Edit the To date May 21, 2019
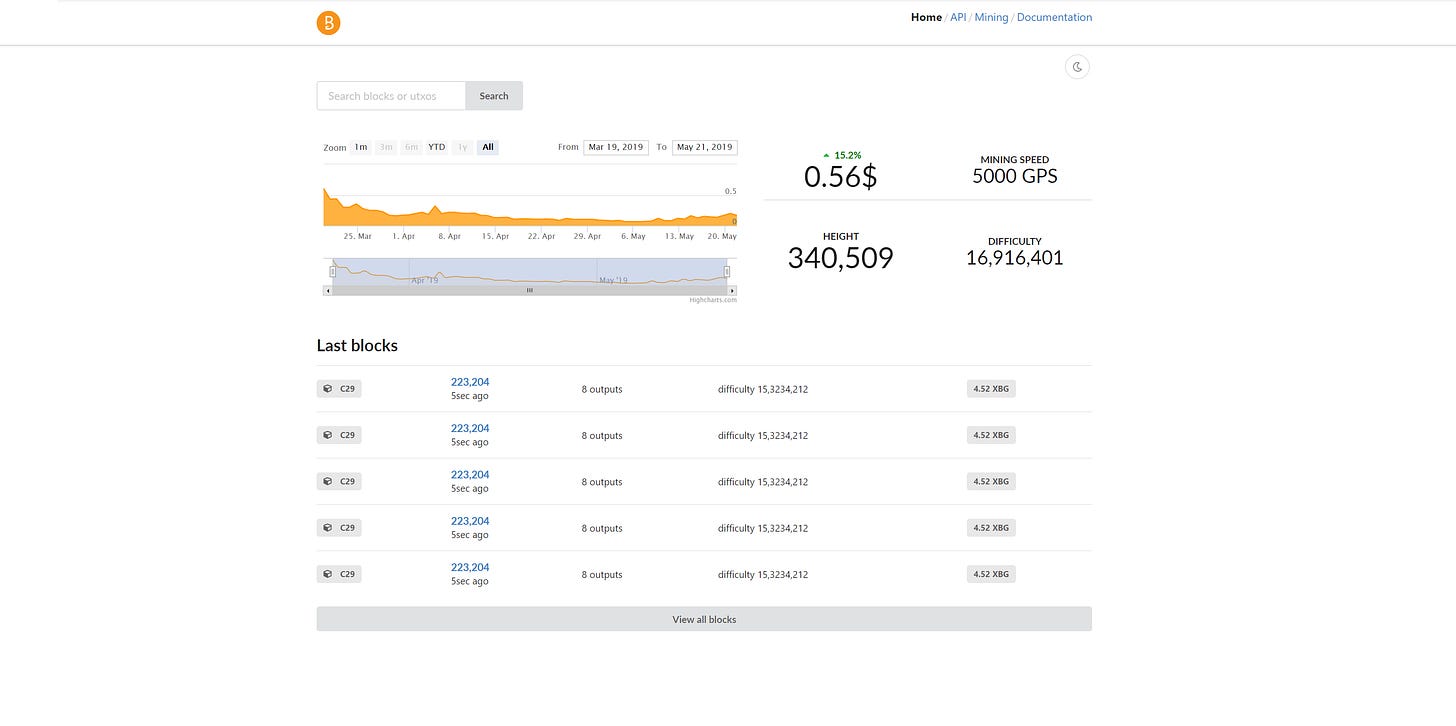The image size is (1456, 726). coord(705,147)
